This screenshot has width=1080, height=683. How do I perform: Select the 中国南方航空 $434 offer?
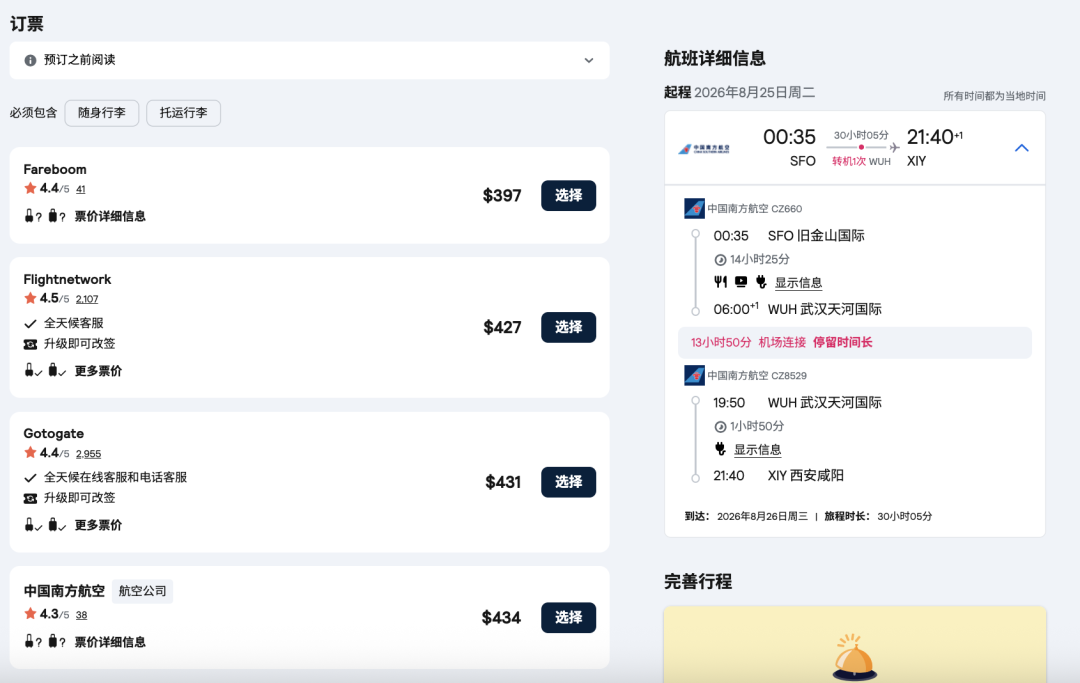(568, 617)
